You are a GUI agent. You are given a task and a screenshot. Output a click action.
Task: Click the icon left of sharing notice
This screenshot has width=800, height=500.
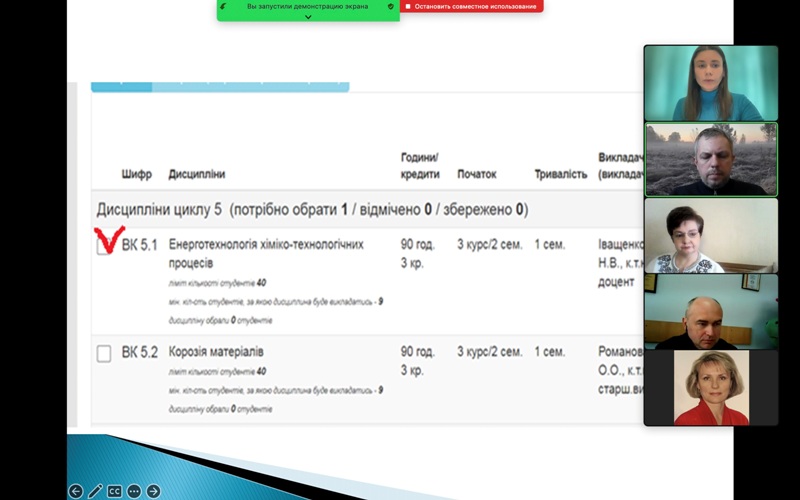223,7
